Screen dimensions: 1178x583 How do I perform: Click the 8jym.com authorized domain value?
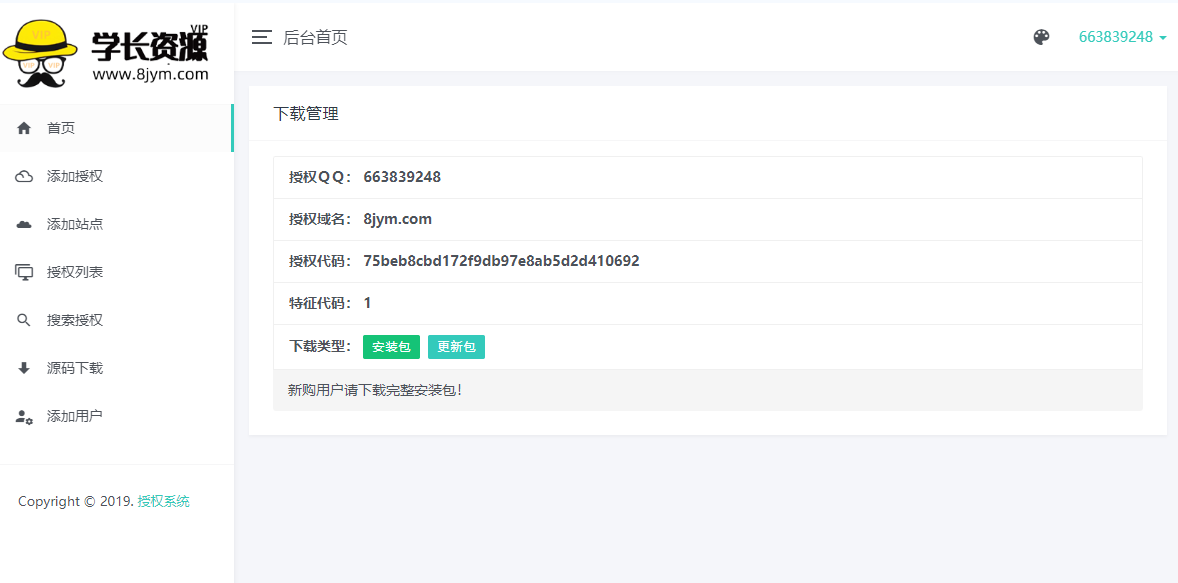[397, 219]
